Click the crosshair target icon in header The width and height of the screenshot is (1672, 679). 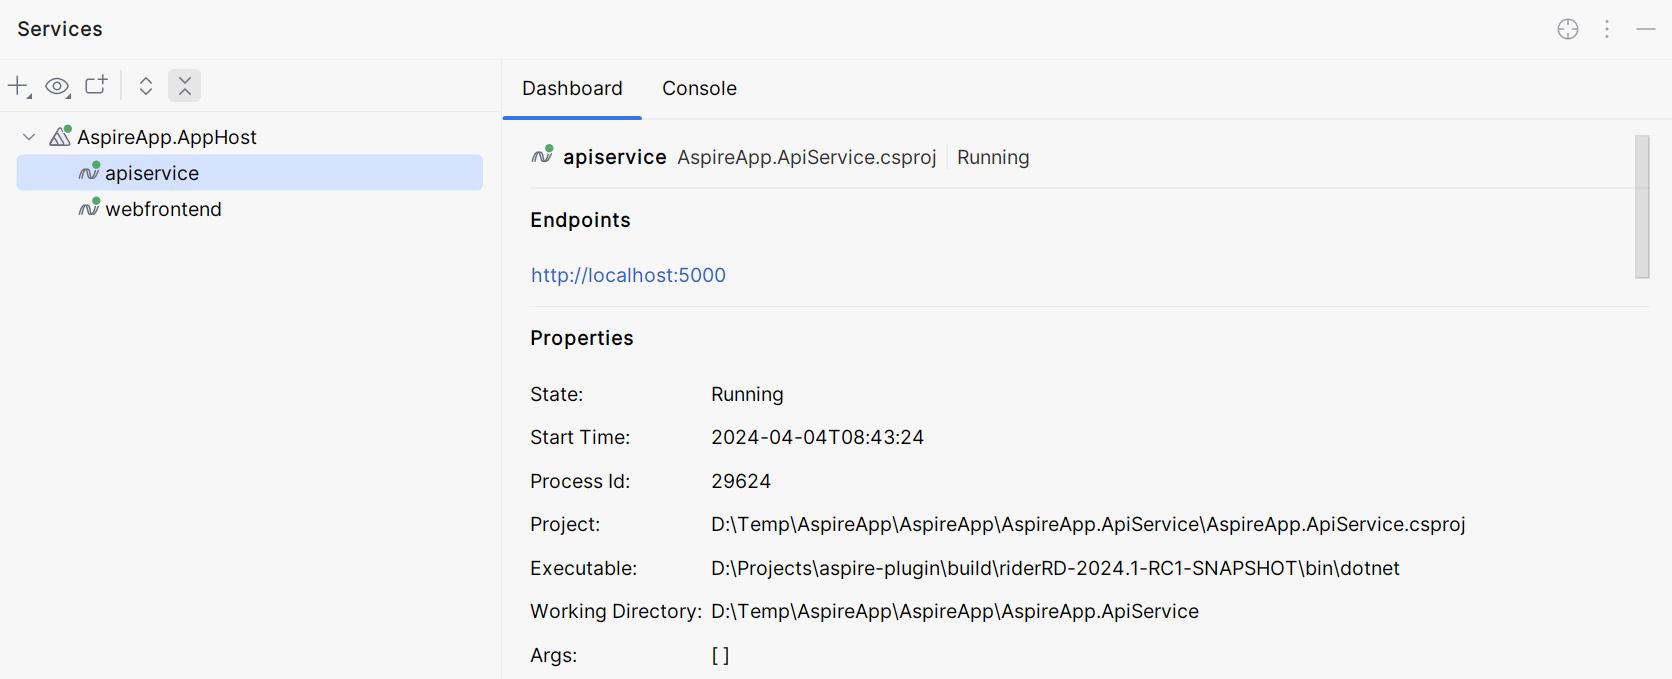click(x=1568, y=29)
